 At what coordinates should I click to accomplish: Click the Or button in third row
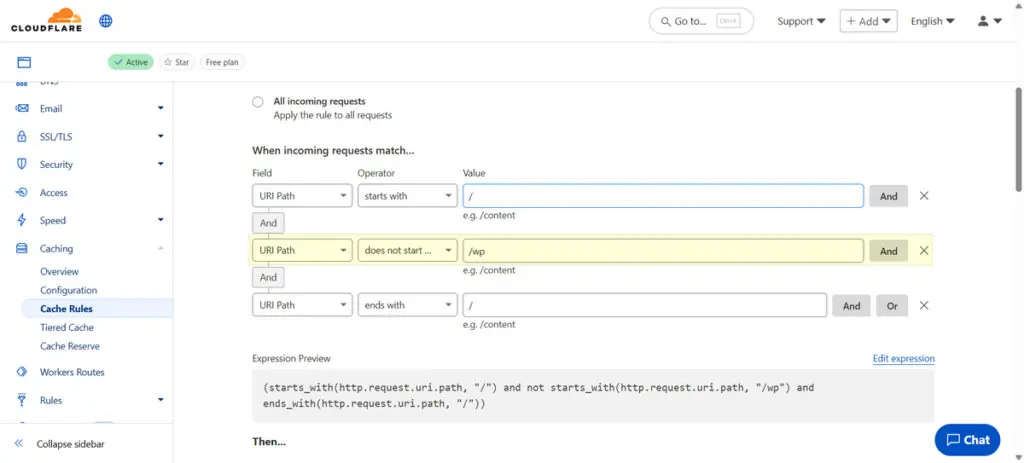click(892, 306)
